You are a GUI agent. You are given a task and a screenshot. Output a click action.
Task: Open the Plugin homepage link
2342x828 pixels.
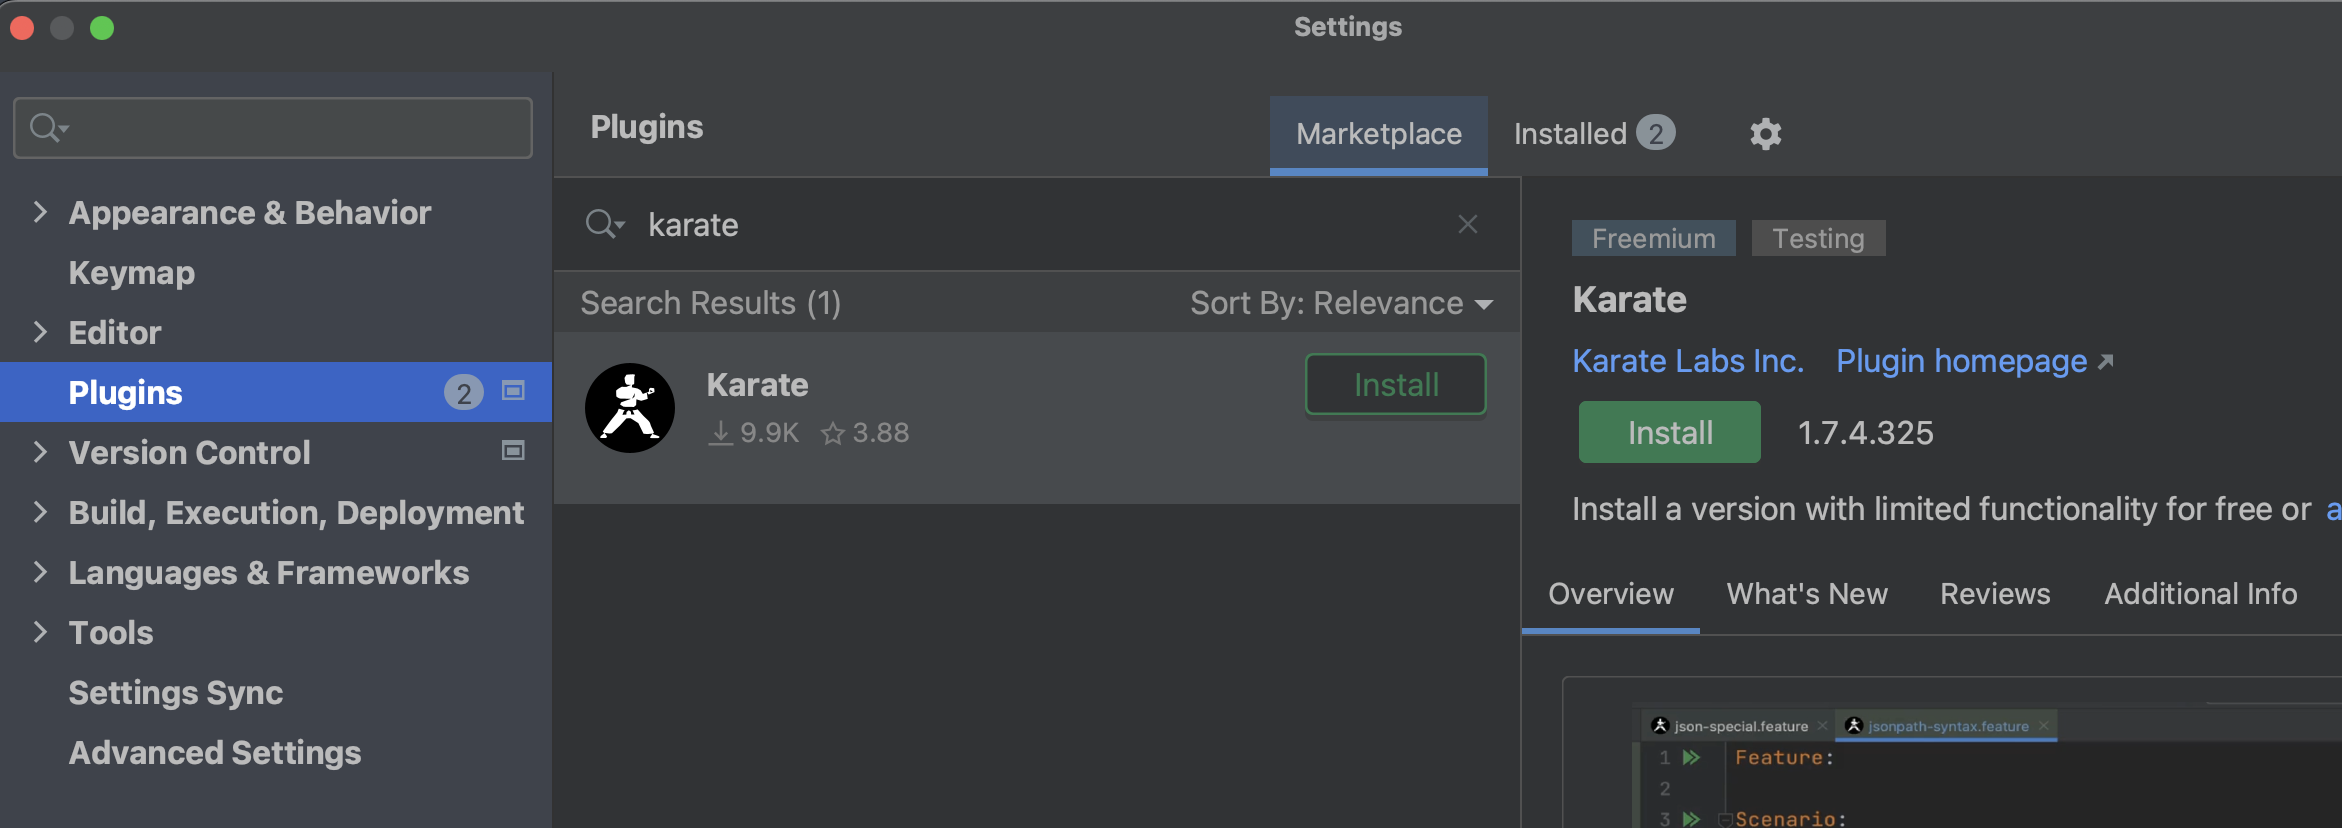tap(1962, 361)
